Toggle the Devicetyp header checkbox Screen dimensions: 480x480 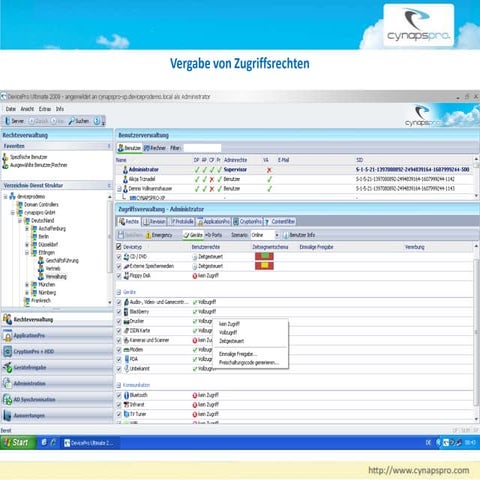pyautogui.click(x=119, y=247)
